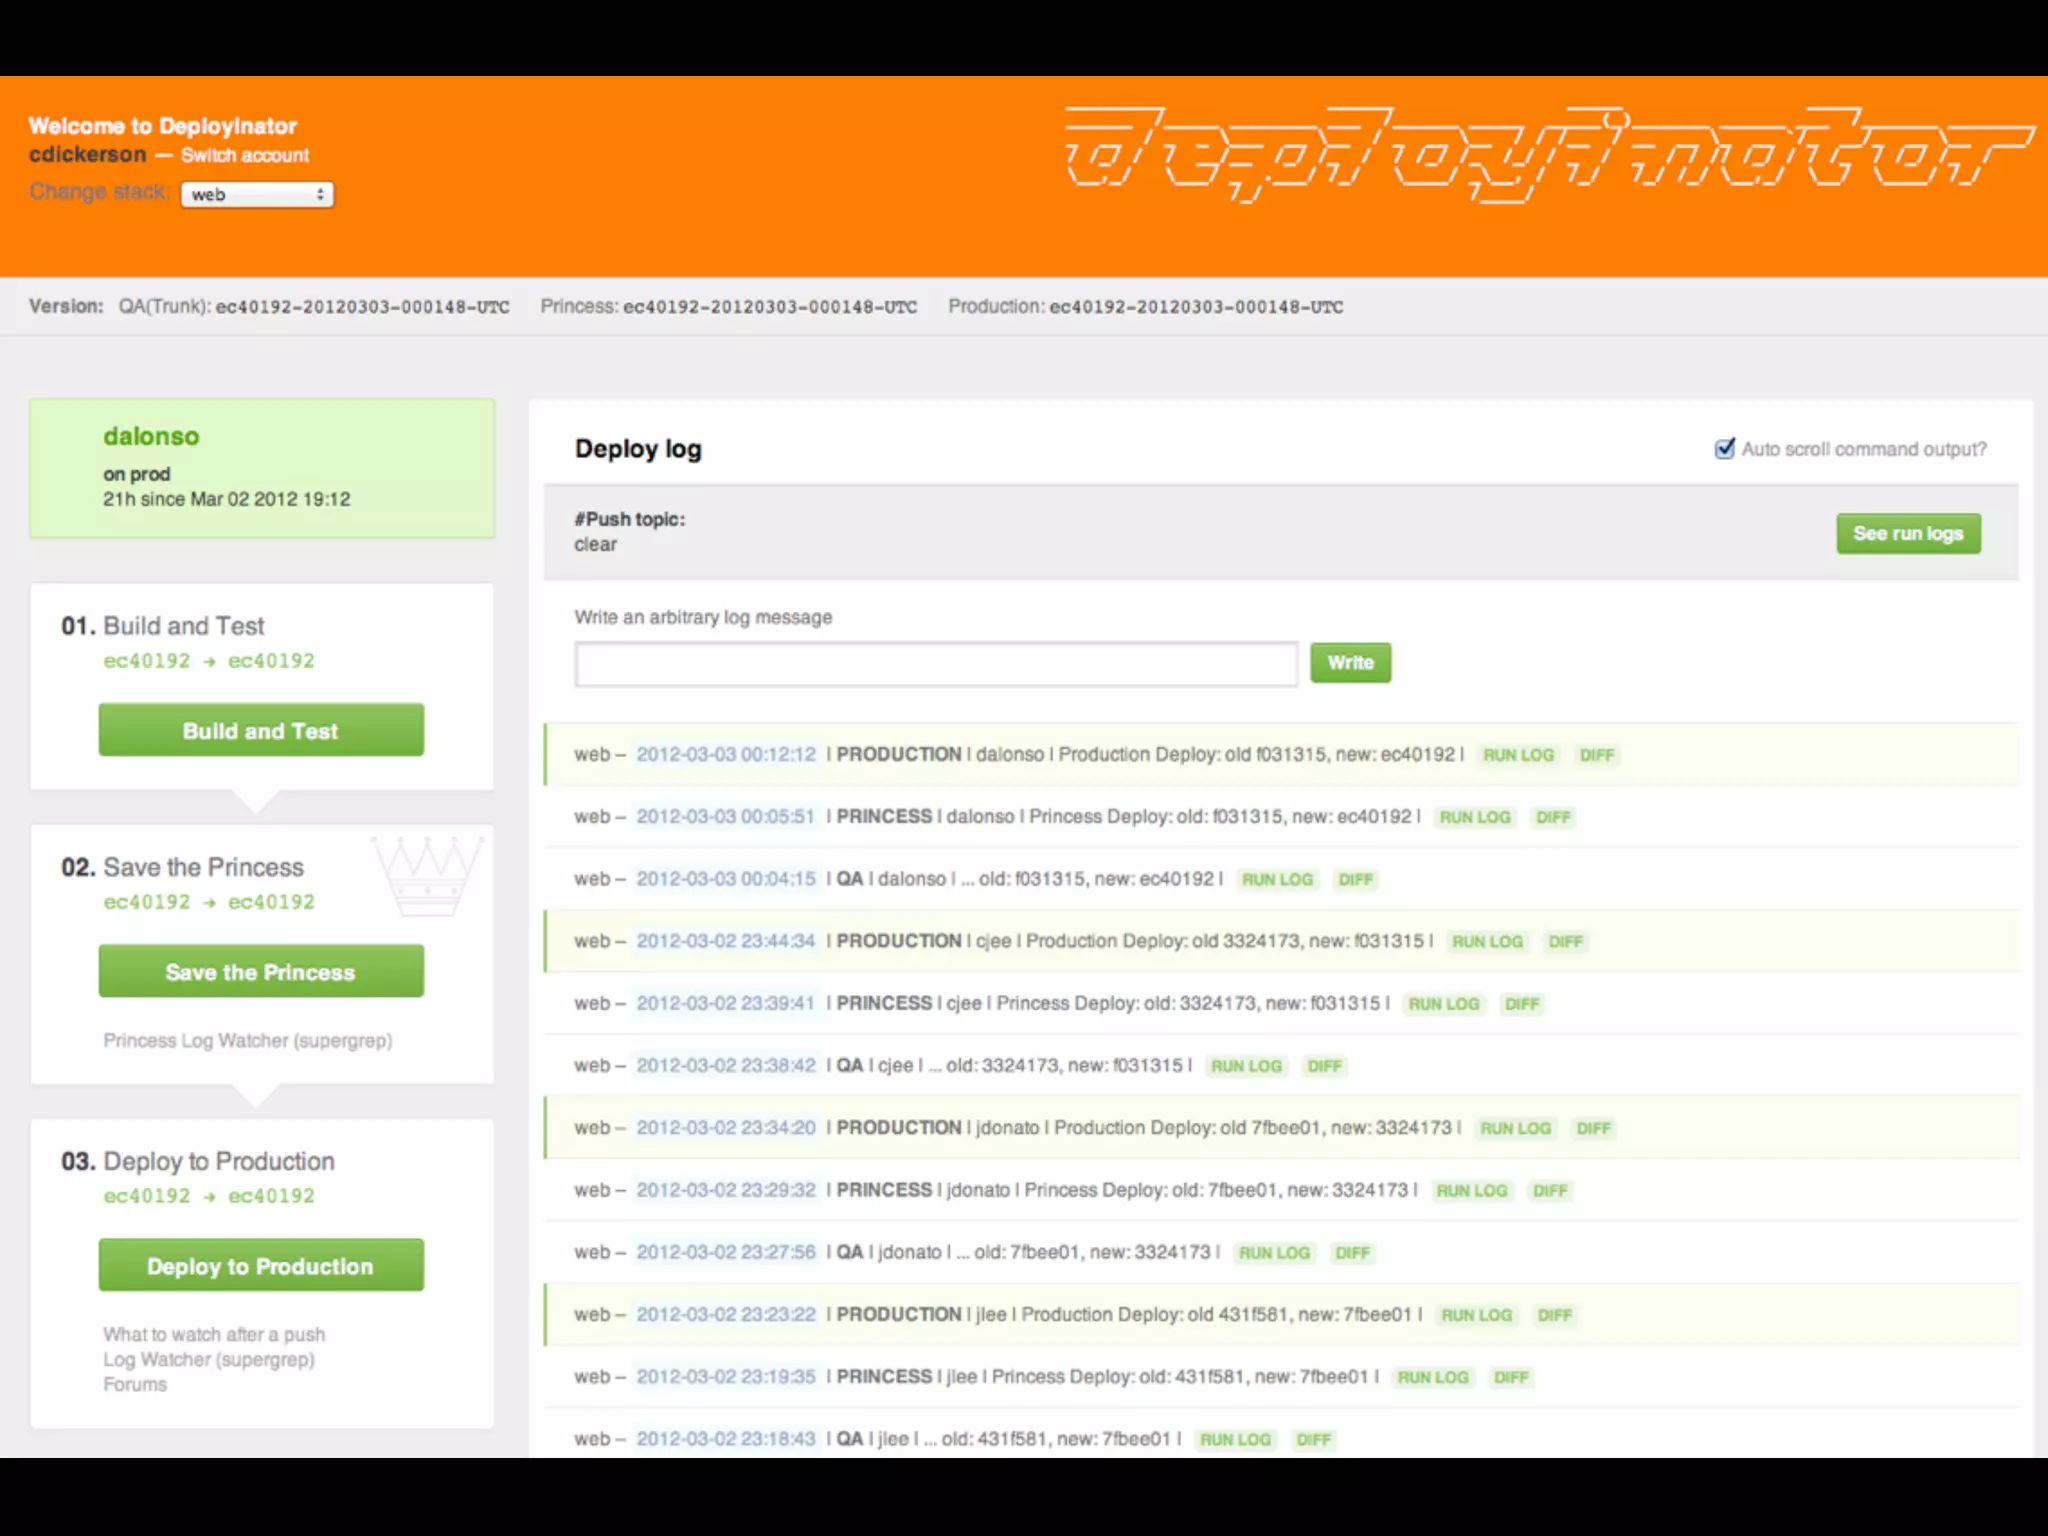Open What to watch after a push
The image size is (2048, 1536).
pos(214,1335)
